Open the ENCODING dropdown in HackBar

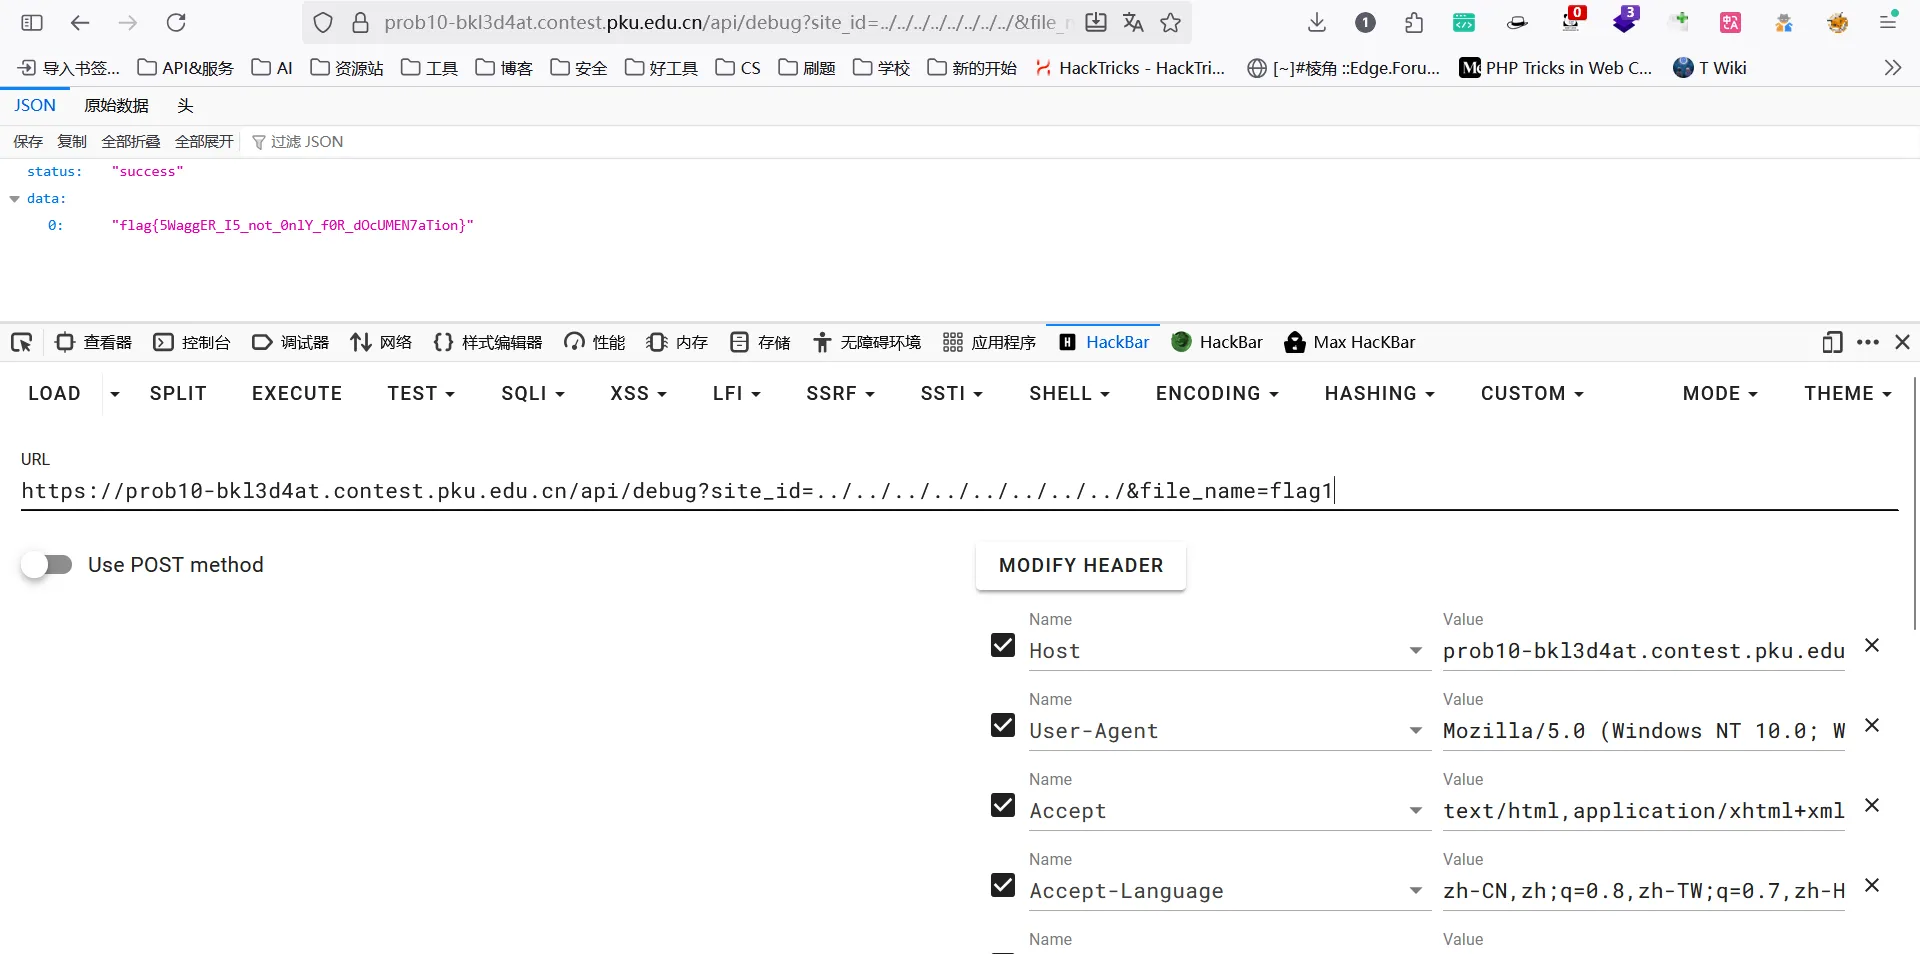(x=1216, y=394)
